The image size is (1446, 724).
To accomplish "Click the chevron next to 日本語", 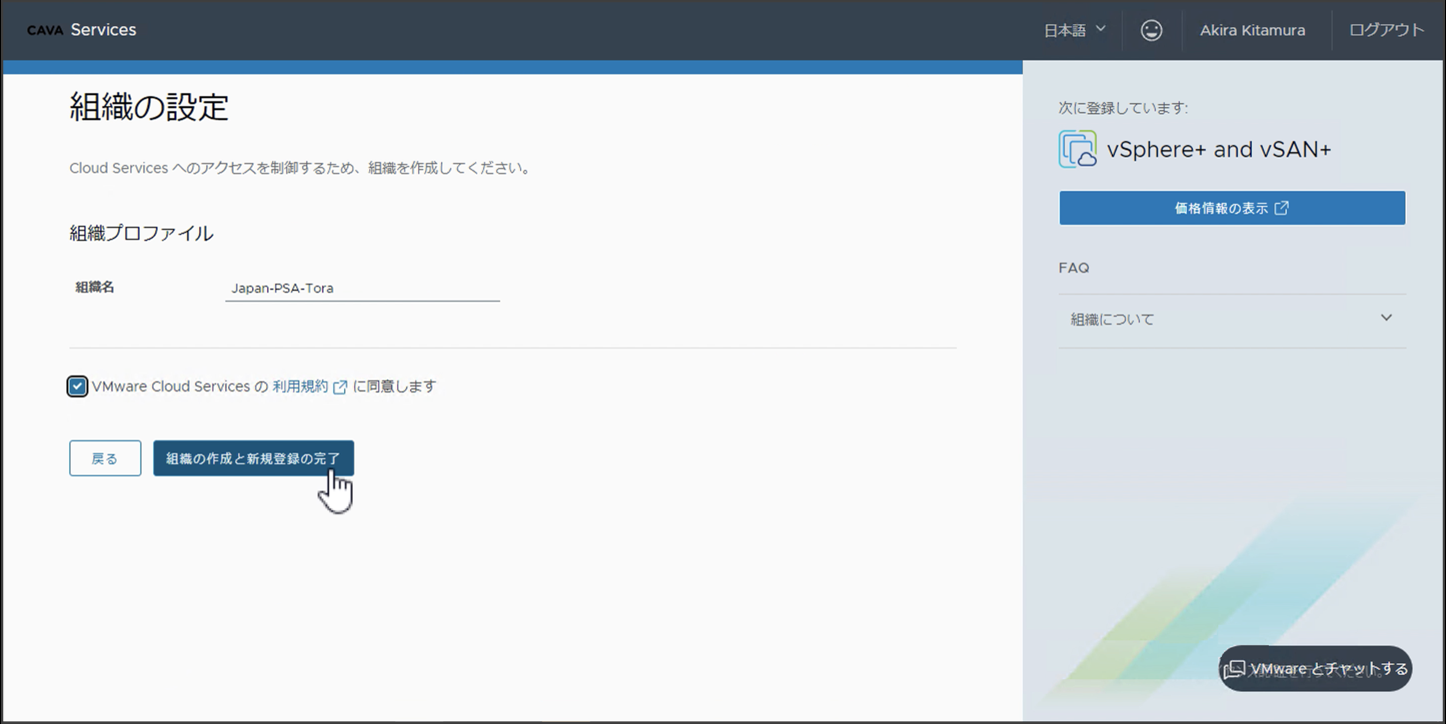I will 1100,30.
